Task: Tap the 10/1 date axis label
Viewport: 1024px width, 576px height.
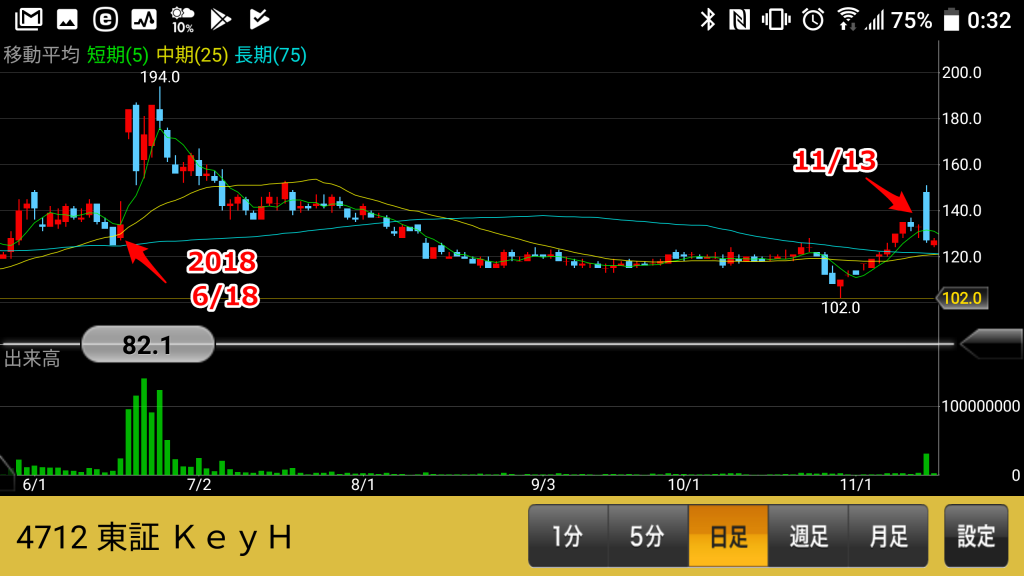Action: pos(684,485)
